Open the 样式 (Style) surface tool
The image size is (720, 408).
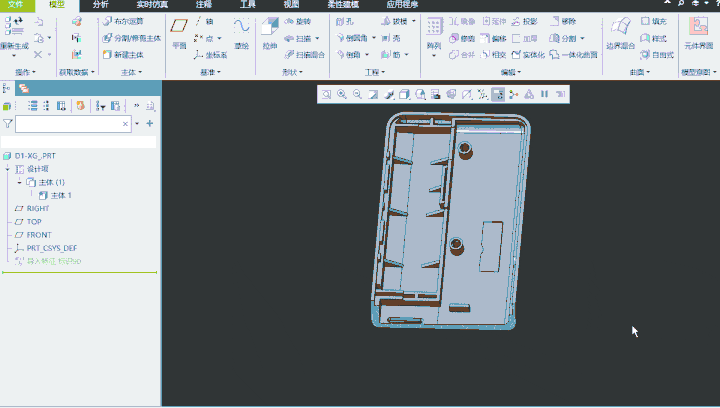(653, 38)
